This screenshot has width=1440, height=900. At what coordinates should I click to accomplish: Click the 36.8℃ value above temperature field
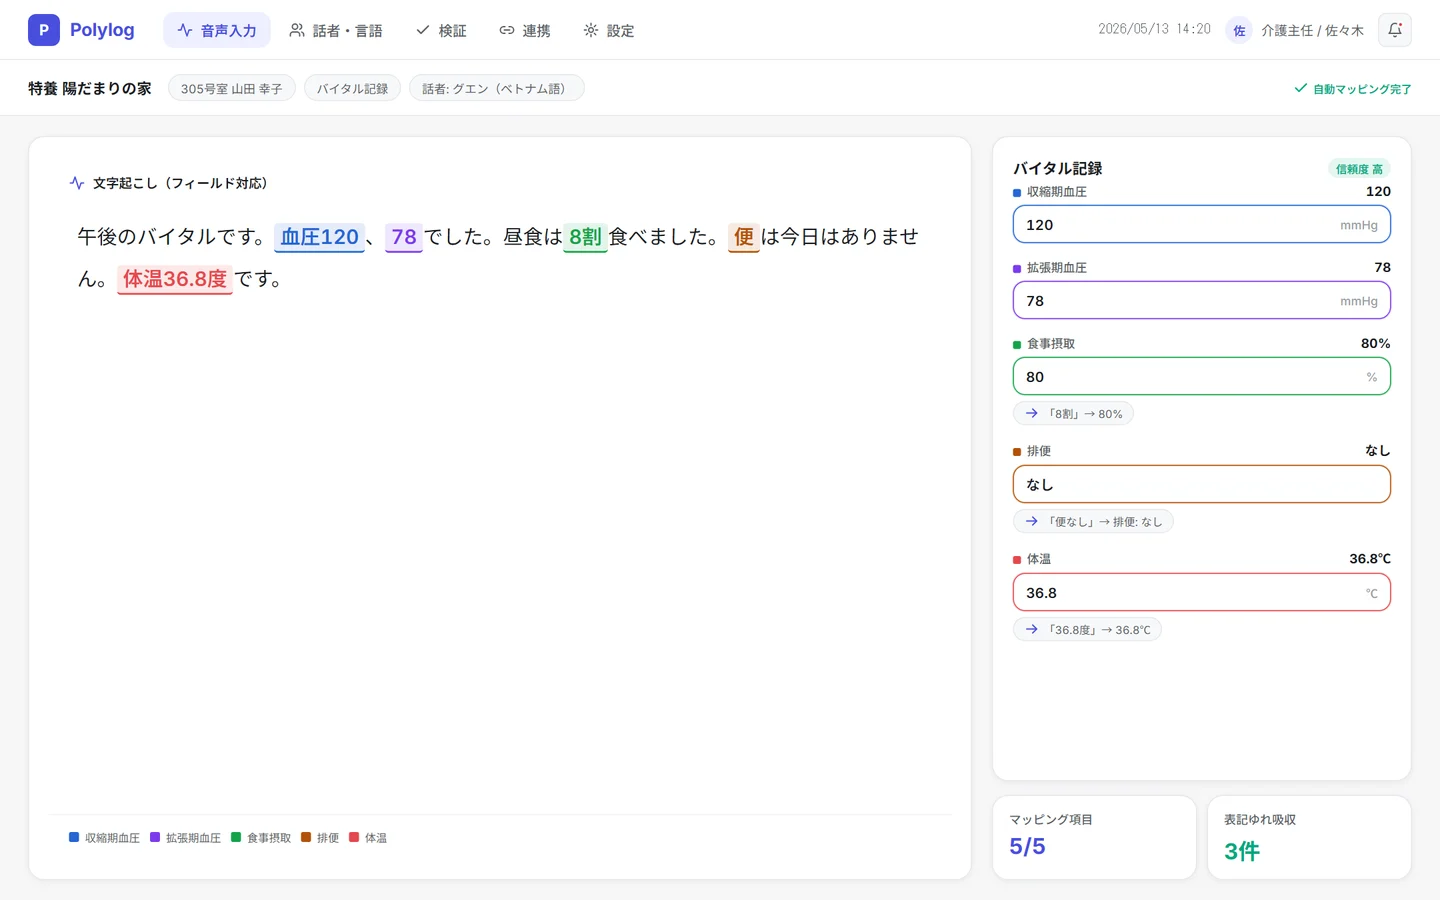[x=1370, y=558]
